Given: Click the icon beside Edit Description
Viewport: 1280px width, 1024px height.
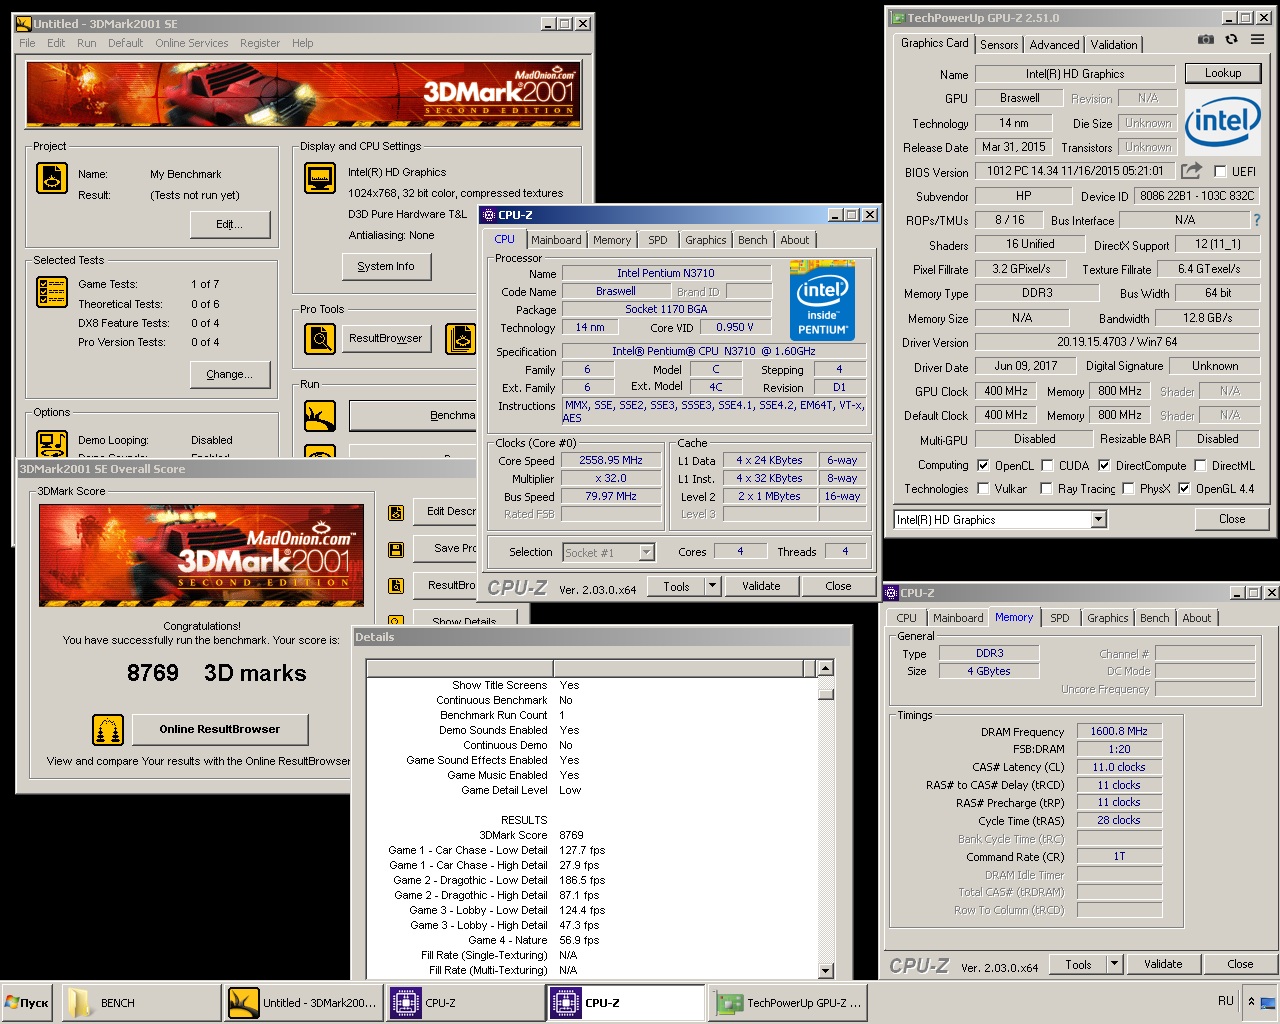Looking at the screenshot, I should 396,513.
